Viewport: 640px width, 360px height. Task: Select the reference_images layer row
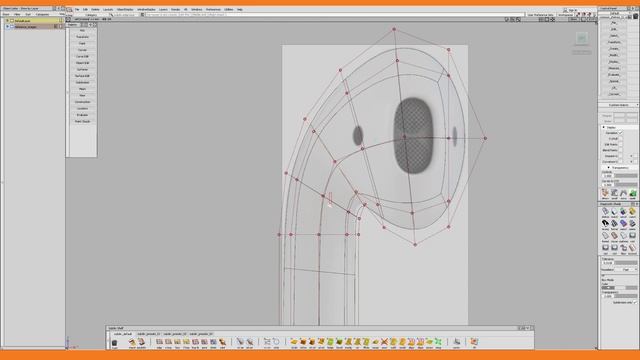click(35, 27)
